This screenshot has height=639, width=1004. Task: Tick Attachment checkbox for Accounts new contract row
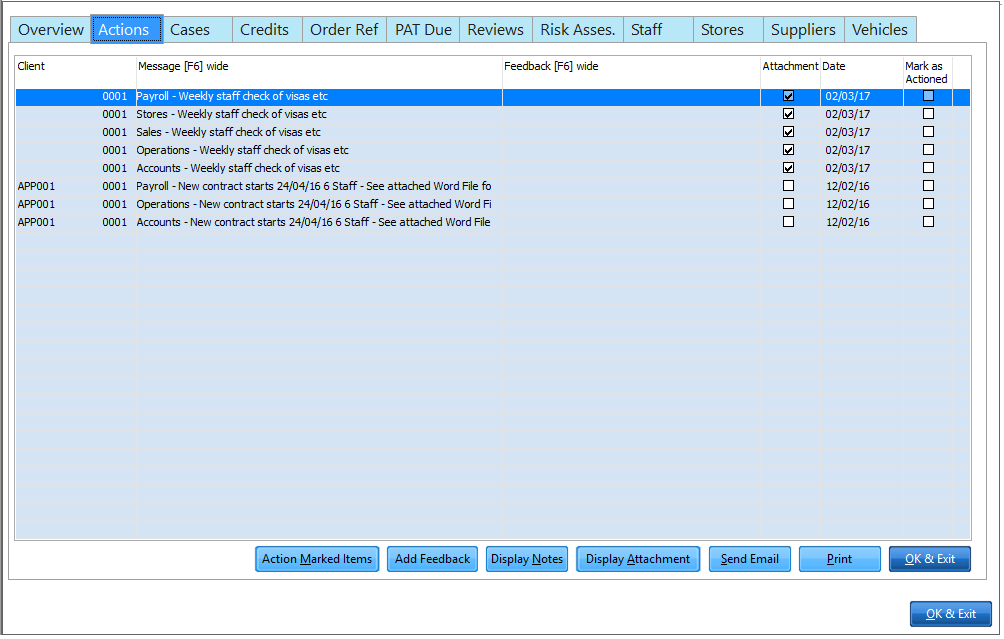tap(788, 222)
